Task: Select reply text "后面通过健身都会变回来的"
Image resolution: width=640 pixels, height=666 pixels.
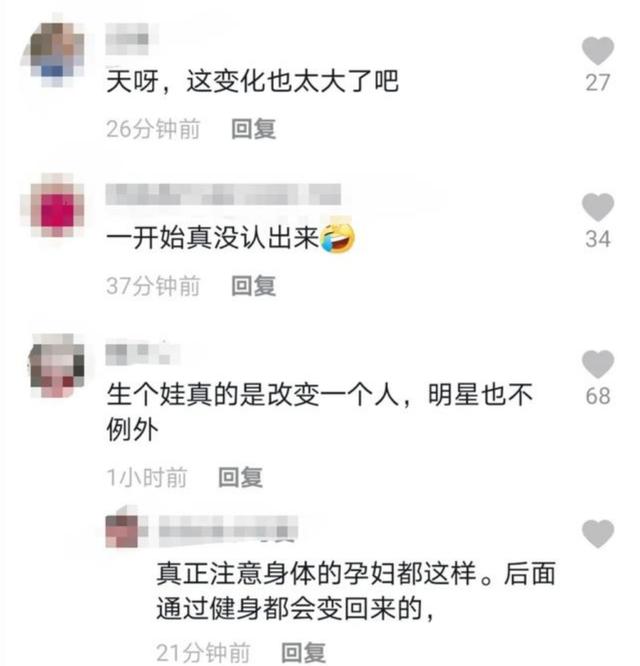Action: pos(356,591)
